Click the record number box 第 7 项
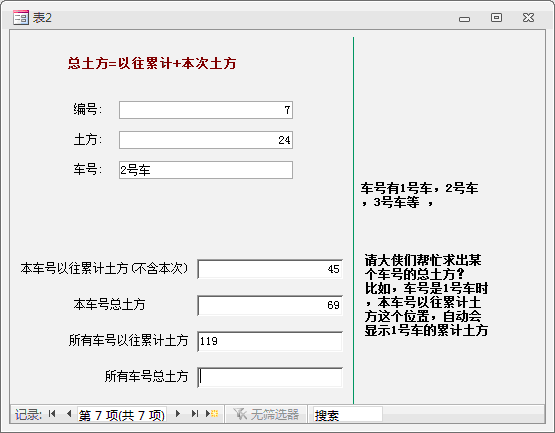 (122, 414)
